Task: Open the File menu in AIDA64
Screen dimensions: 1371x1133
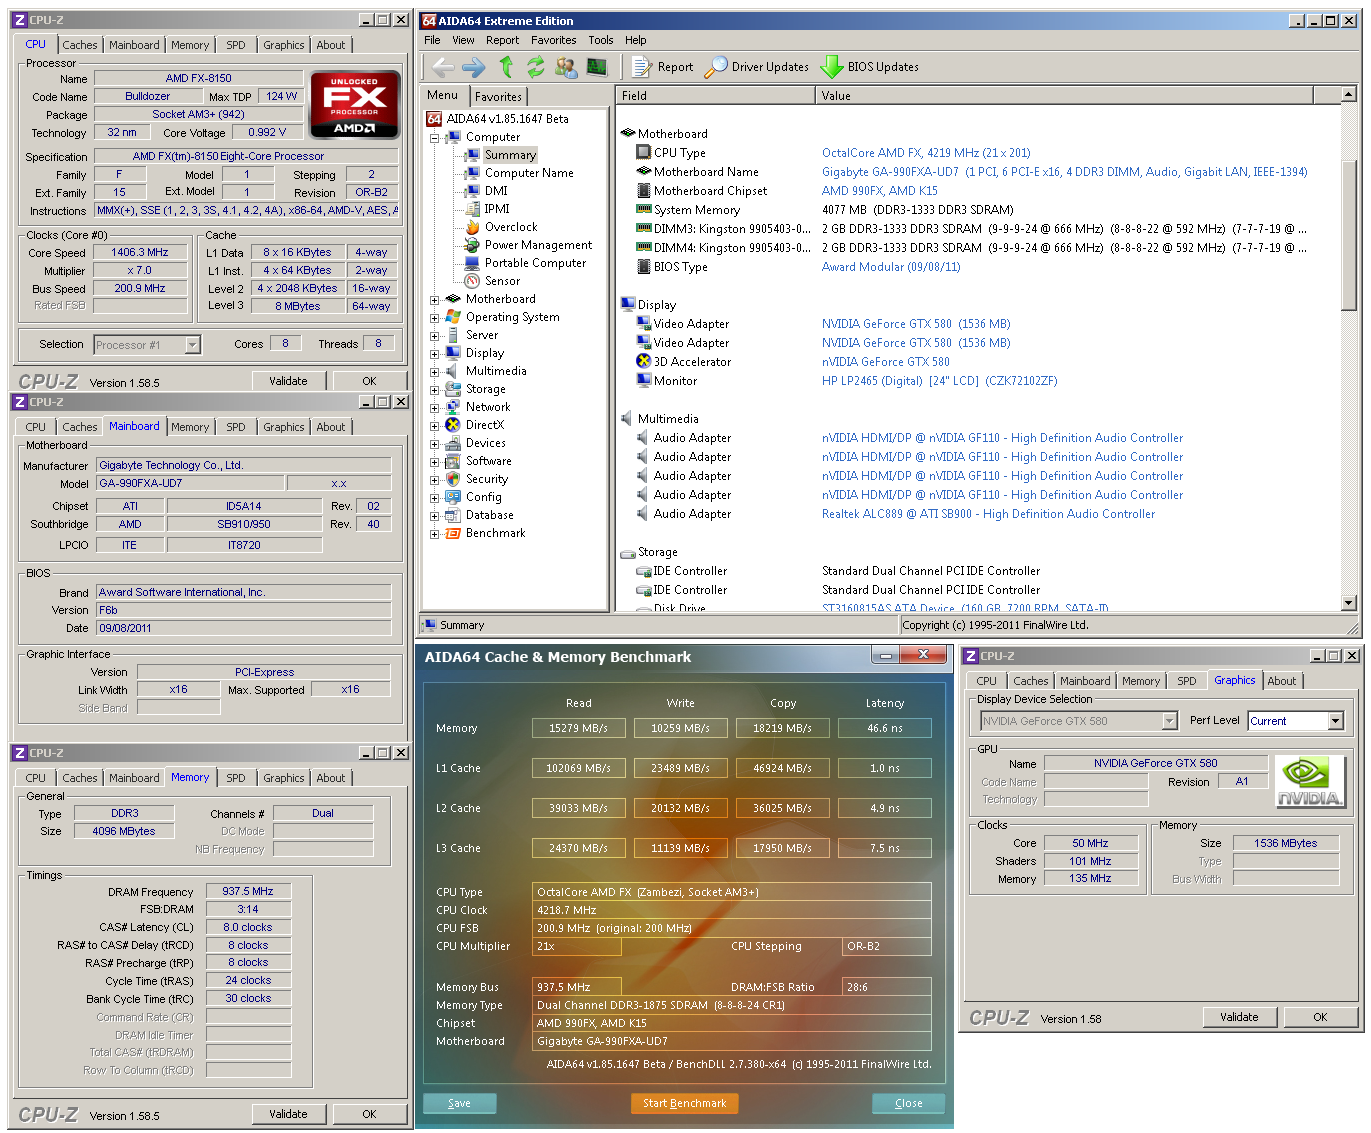Action: point(432,40)
